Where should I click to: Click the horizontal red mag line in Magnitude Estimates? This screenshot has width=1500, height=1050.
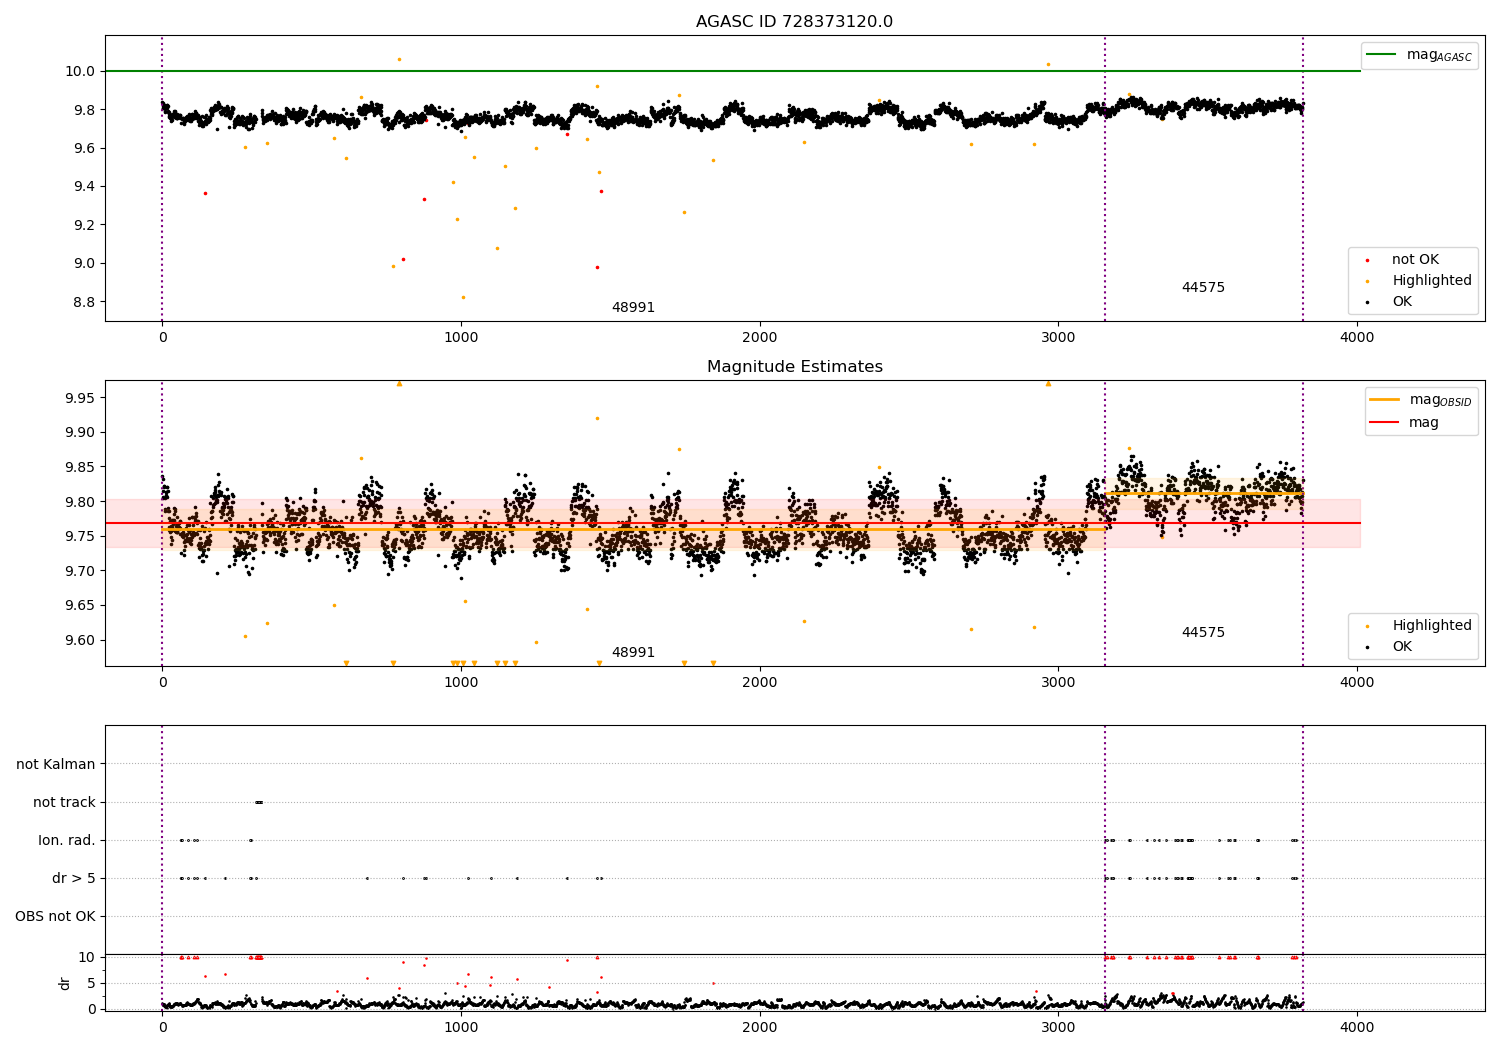(x=733, y=523)
